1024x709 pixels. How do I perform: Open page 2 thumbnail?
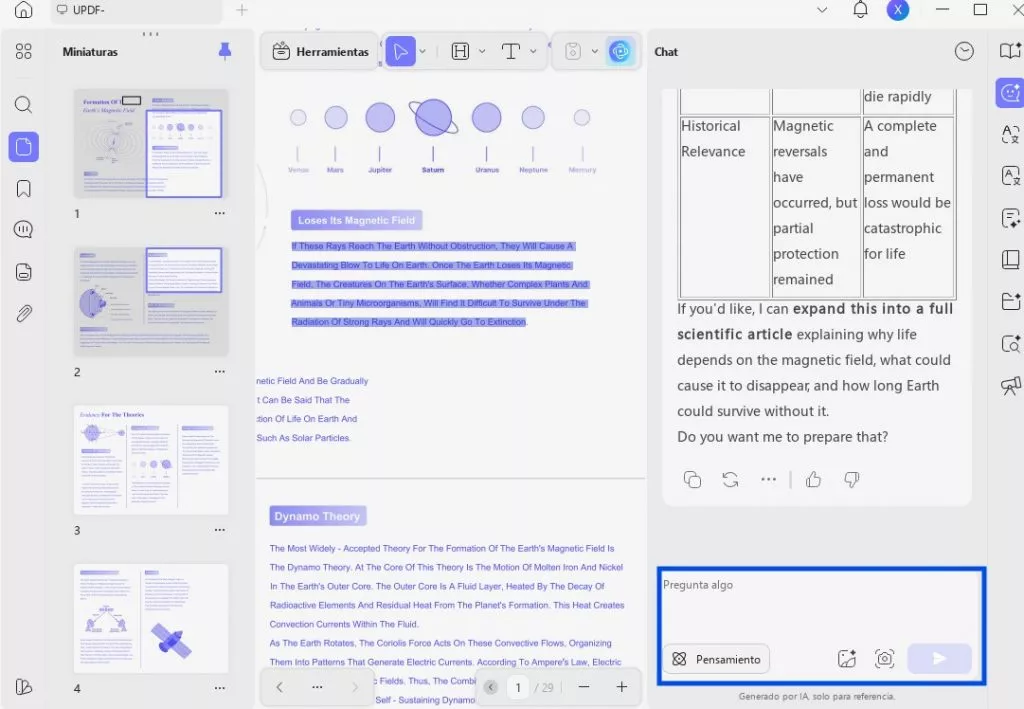point(151,302)
